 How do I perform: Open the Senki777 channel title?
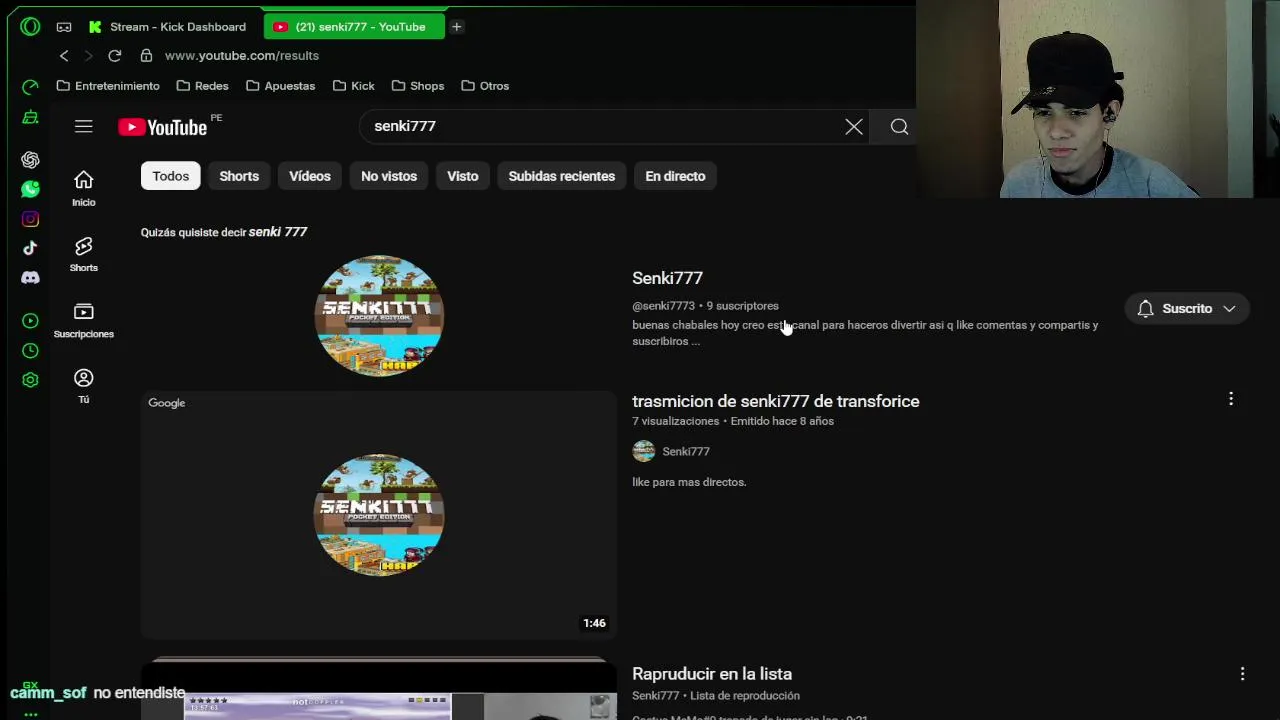tap(667, 278)
